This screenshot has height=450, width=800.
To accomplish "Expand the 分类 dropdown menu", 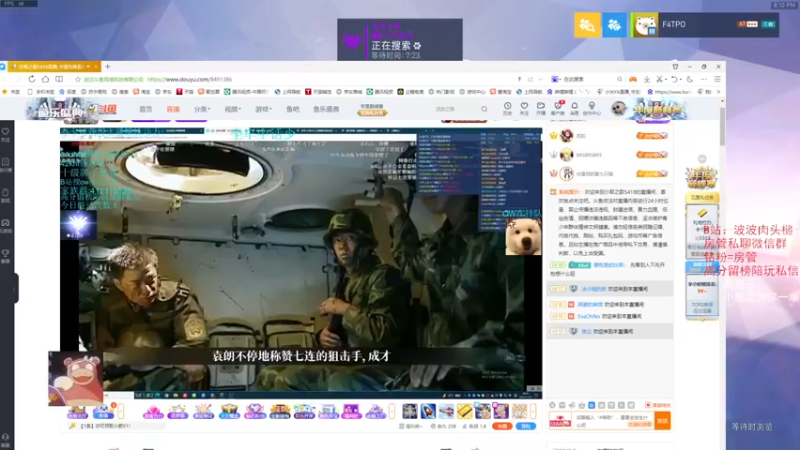I will 202,109.
